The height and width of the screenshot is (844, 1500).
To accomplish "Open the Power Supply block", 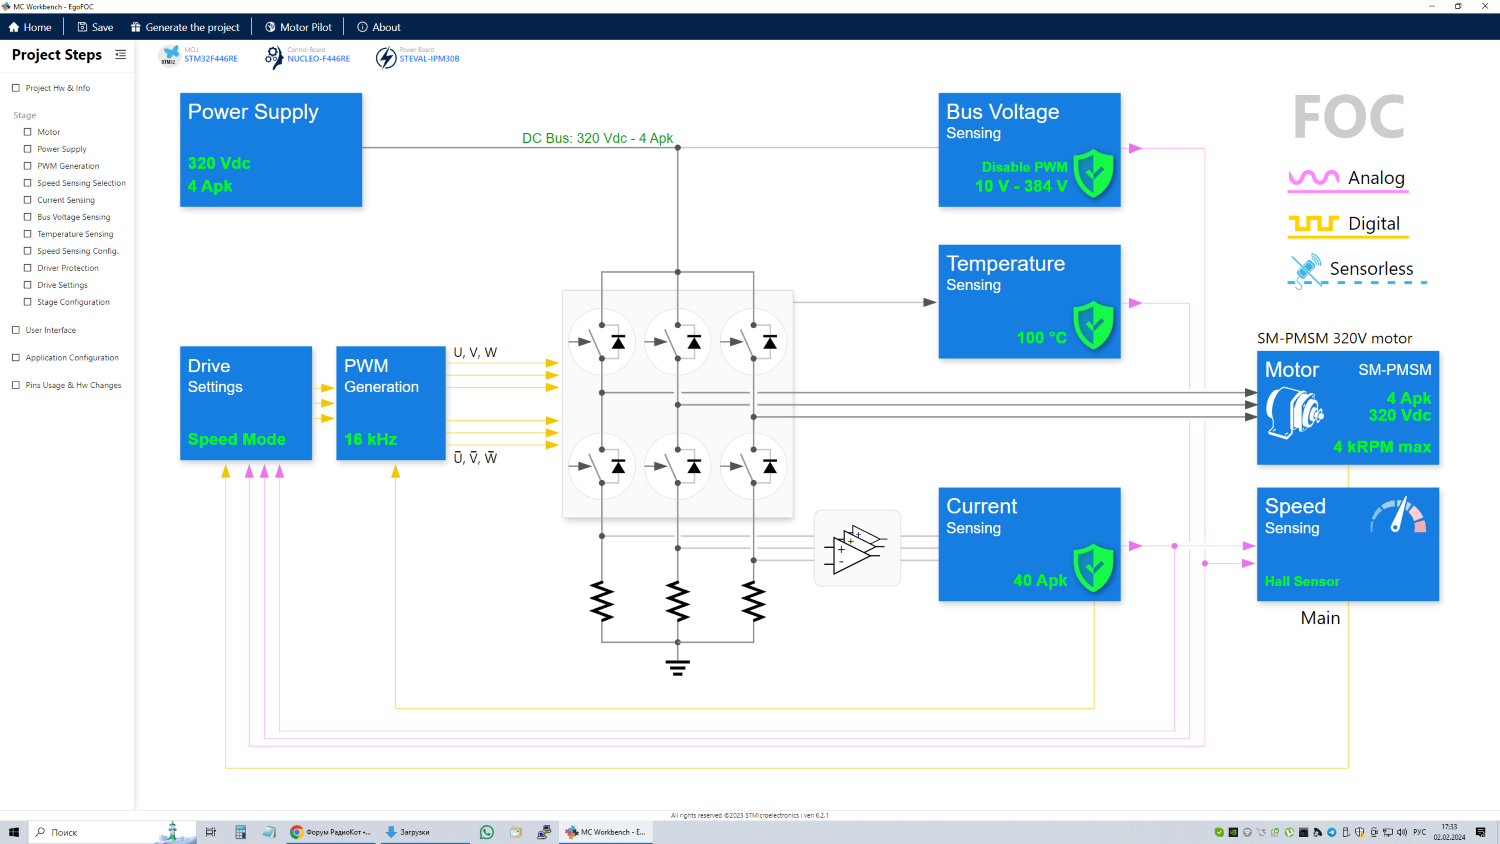I will click(x=271, y=150).
